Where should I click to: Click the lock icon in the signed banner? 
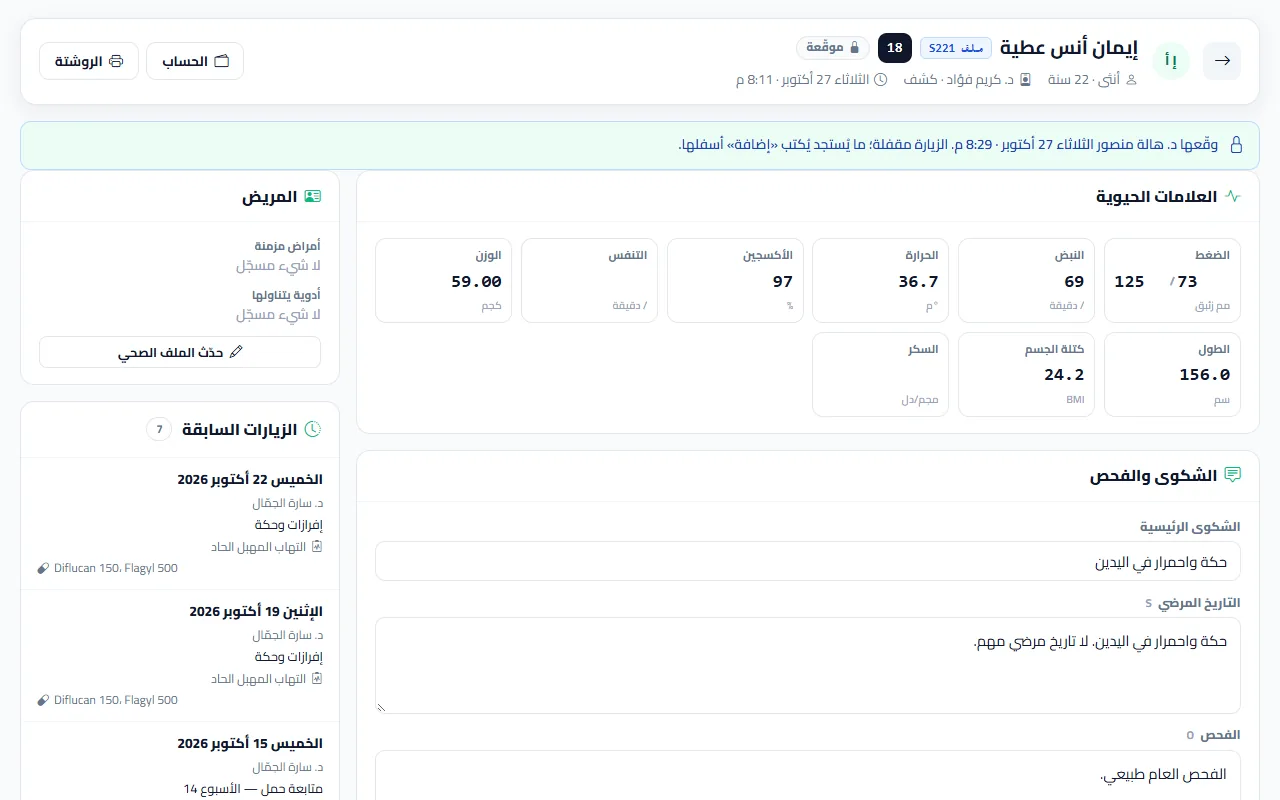[x=1235, y=145]
